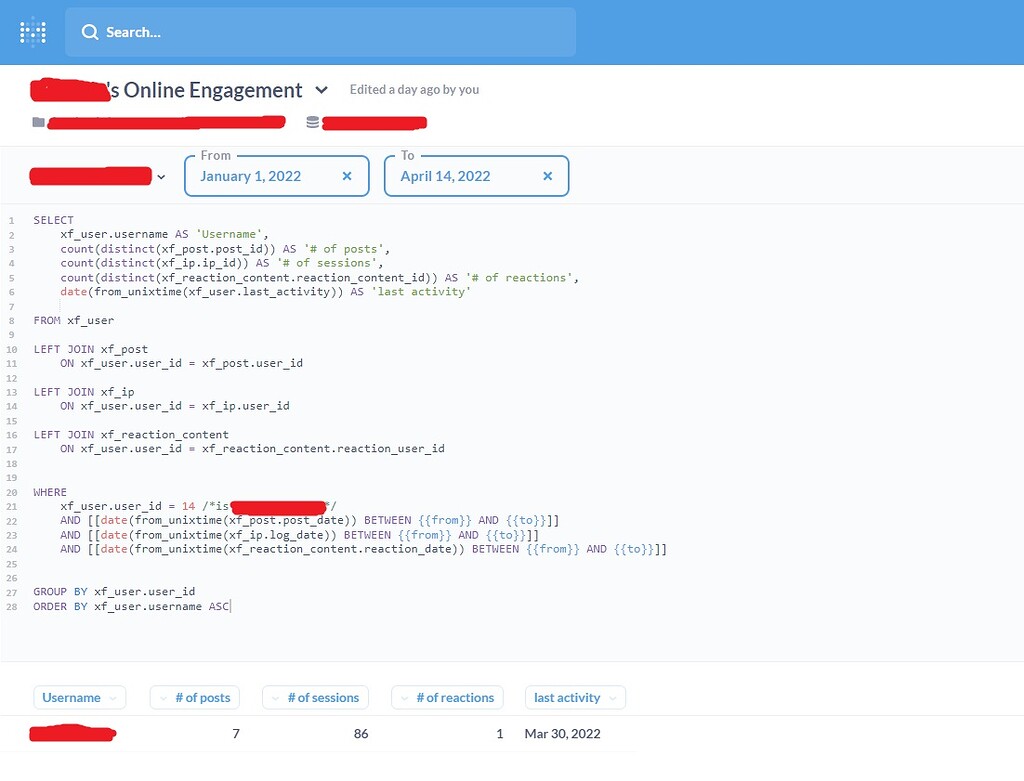Open the question title dropdown chevron
Viewport: 1024px width, 781px height.
(322, 90)
